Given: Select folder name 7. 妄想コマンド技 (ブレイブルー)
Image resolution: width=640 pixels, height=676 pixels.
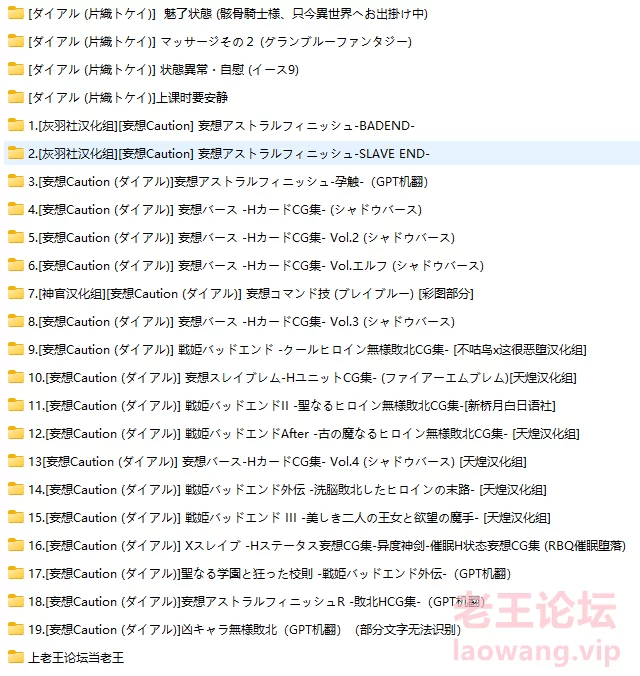Looking at the screenshot, I should [x=251, y=294].
